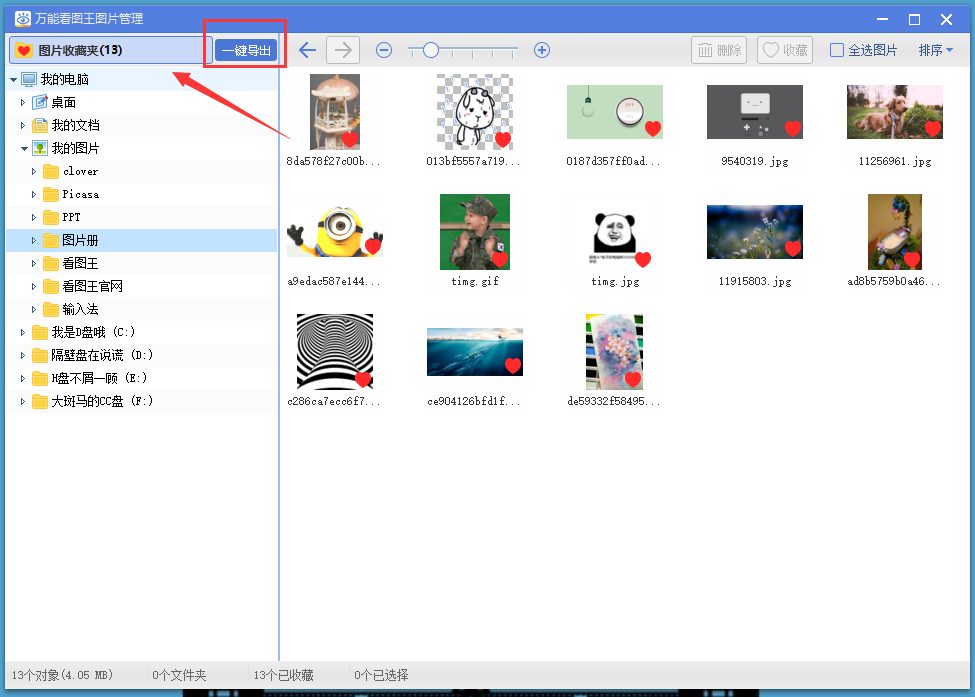Click the 0个已选择 status text
Screen dimensions: 975x697
(x=381, y=675)
